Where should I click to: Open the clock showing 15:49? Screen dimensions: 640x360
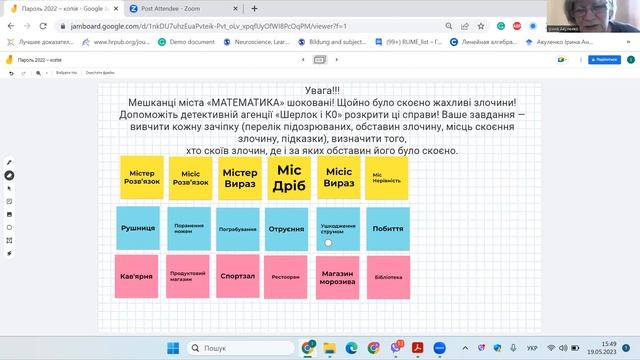602,348
